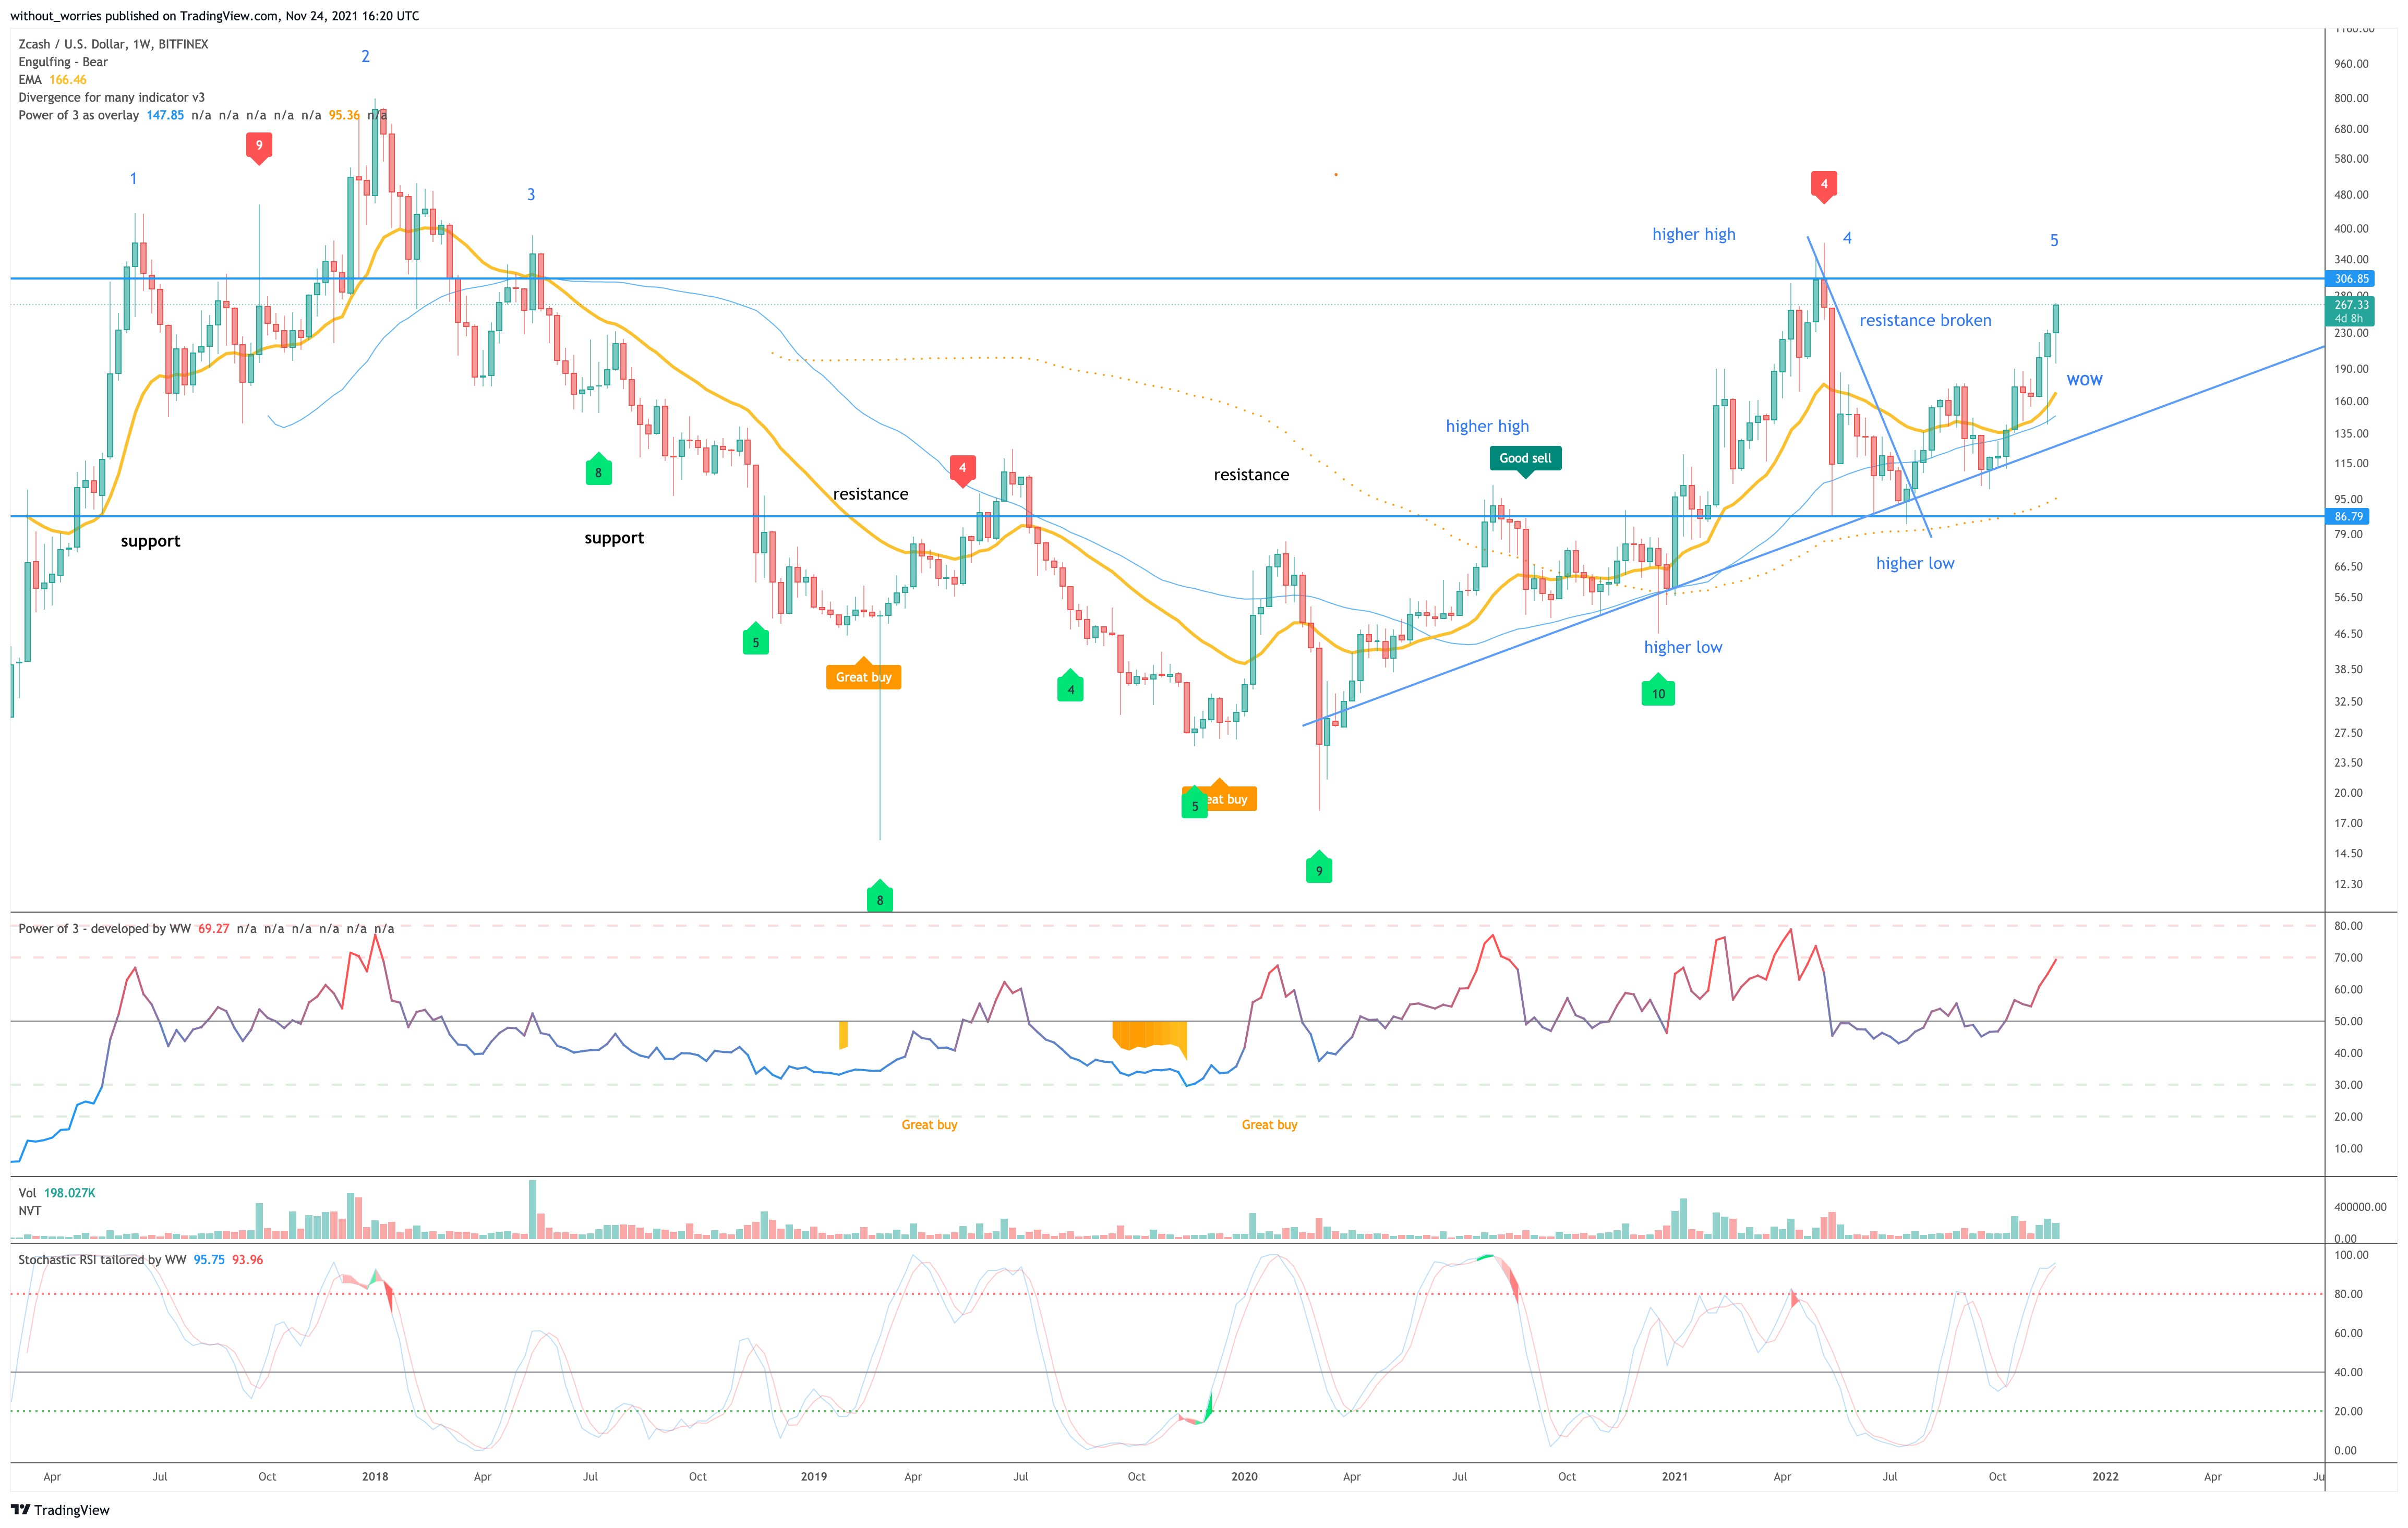Viewport: 2408px width, 1528px height.
Task: Click the orange 95.36 overlay value
Action: 344,116
